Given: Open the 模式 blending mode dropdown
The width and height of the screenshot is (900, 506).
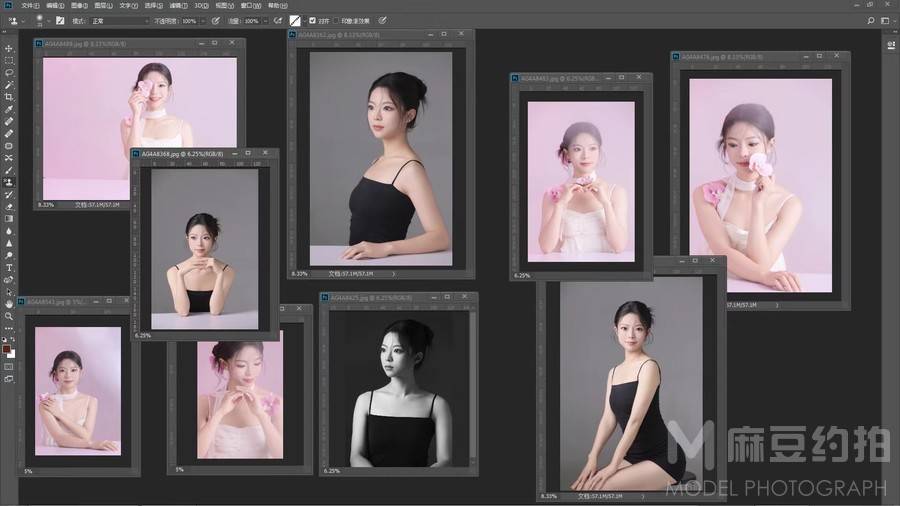Looking at the screenshot, I should 119,21.
